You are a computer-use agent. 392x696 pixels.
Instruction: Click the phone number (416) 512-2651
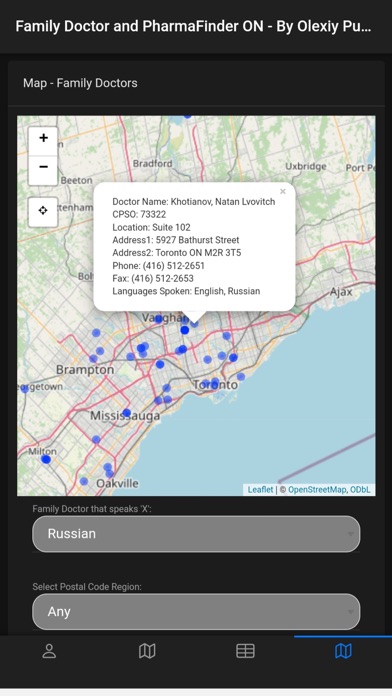click(174, 265)
